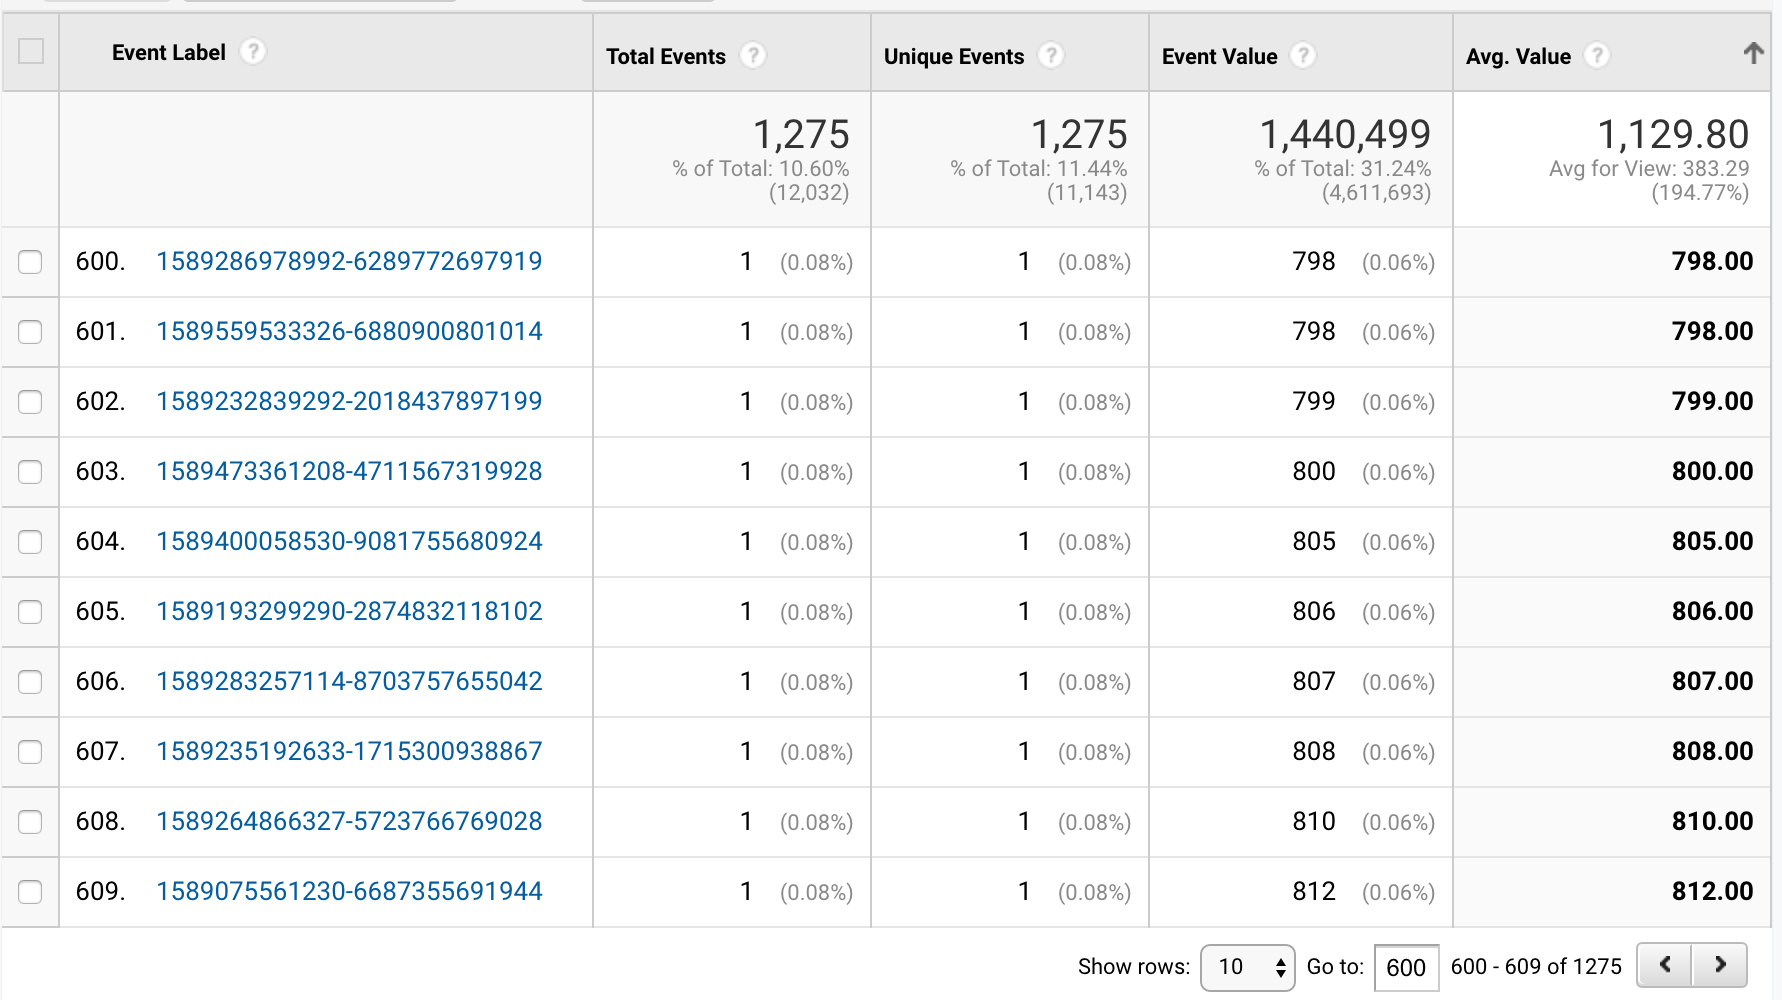Select the 808.00 Avg. Value cell
1782x1000 pixels.
(x=1712, y=751)
